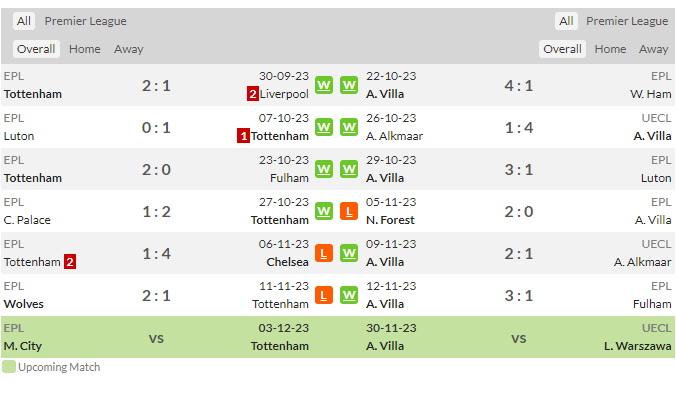Click Tottenham's red card badge in Luton match
This screenshot has height=394, width=676.
(243, 136)
